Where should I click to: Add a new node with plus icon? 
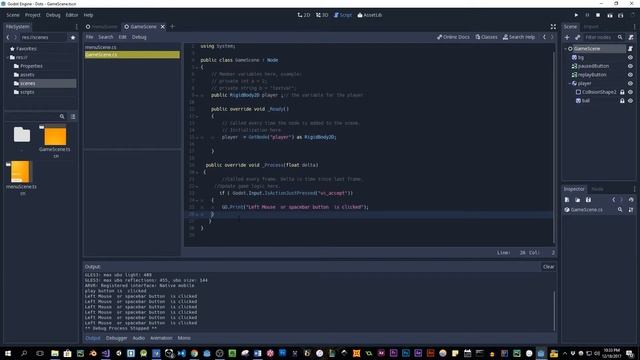tap(567, 37)
